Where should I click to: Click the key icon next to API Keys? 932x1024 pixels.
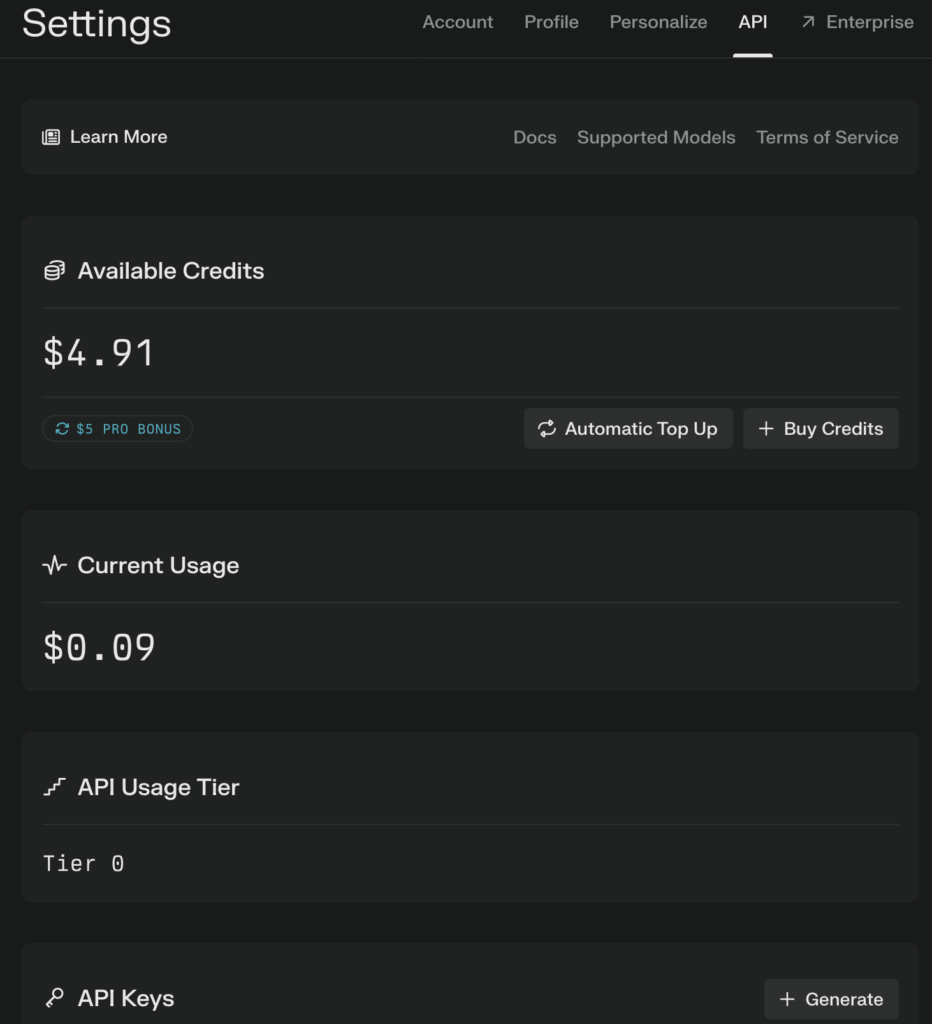point(54,998)
